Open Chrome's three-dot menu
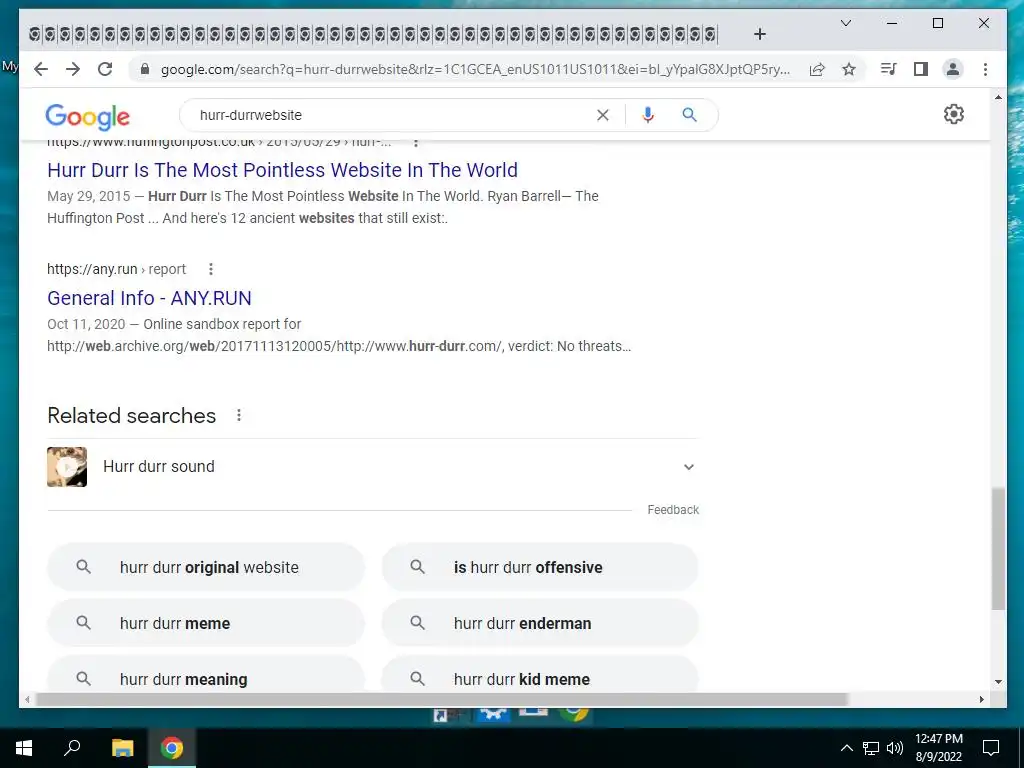Screen dimensions: 1024x768 [x=985, y=69]
